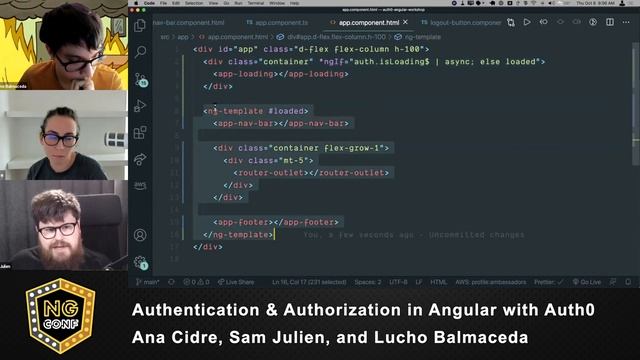Open the AWS toolkit view
The image size is (640, 360).
coord(140,185)
